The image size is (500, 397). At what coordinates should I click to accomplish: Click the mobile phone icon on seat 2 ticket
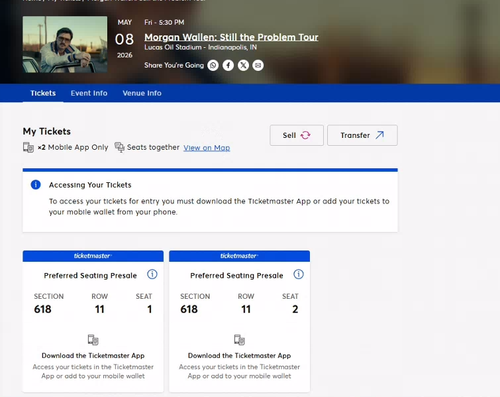(239, 340)
